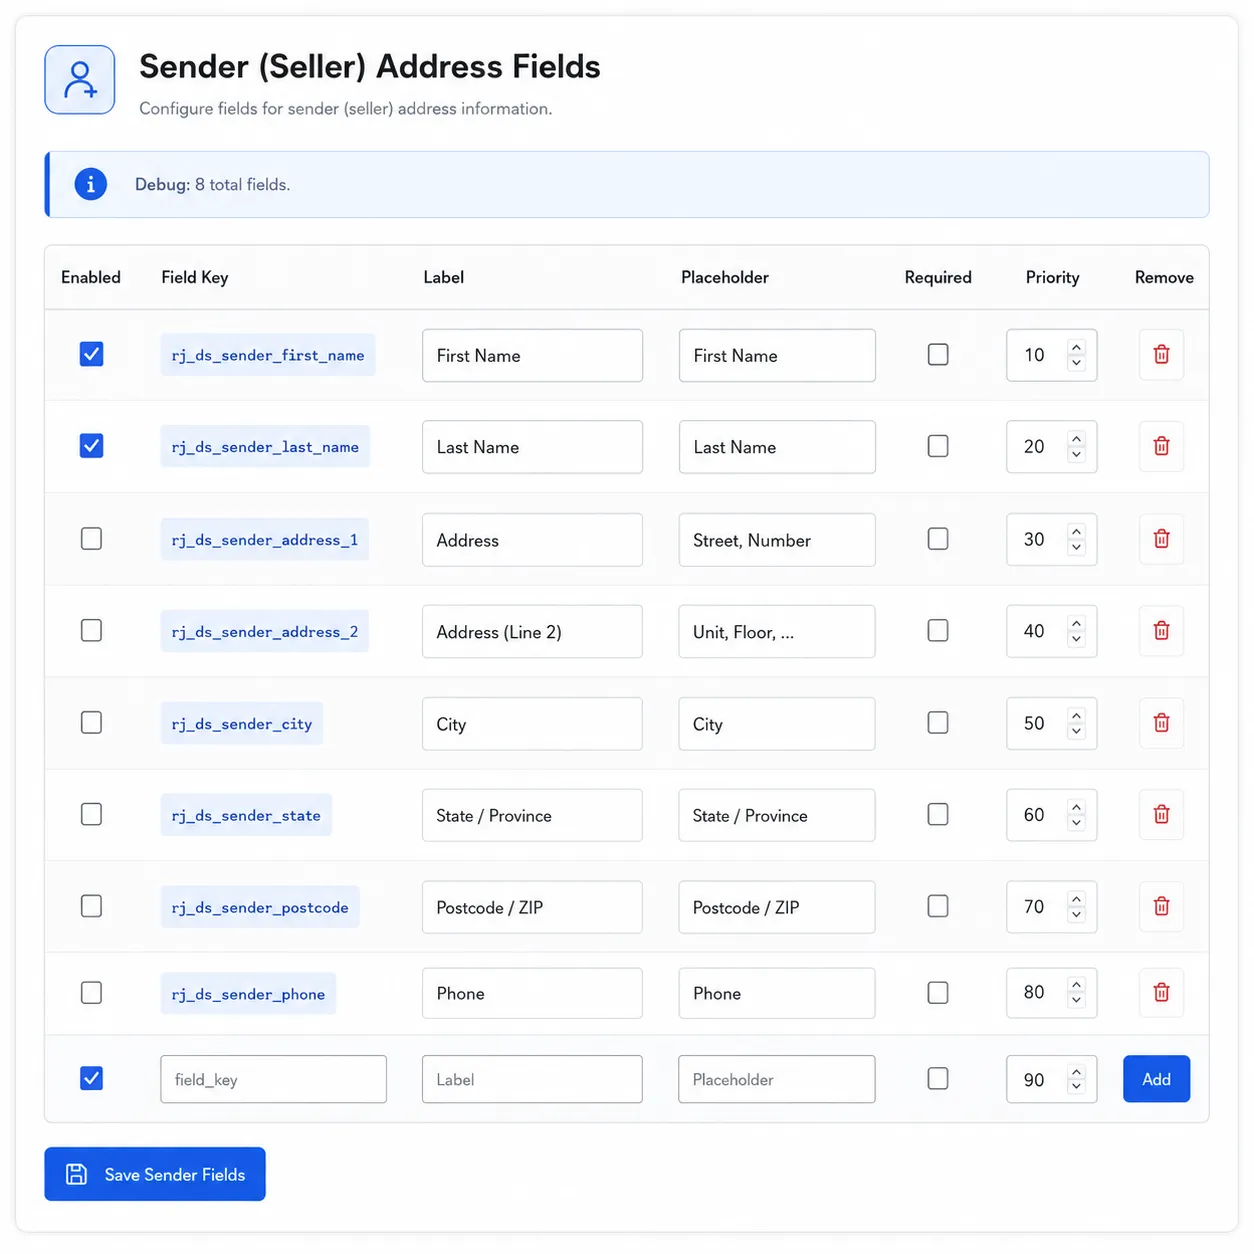Screen dimensions: 1254x1254
Task: Set Address (Line 2) as required
Action: pos(938,631)
